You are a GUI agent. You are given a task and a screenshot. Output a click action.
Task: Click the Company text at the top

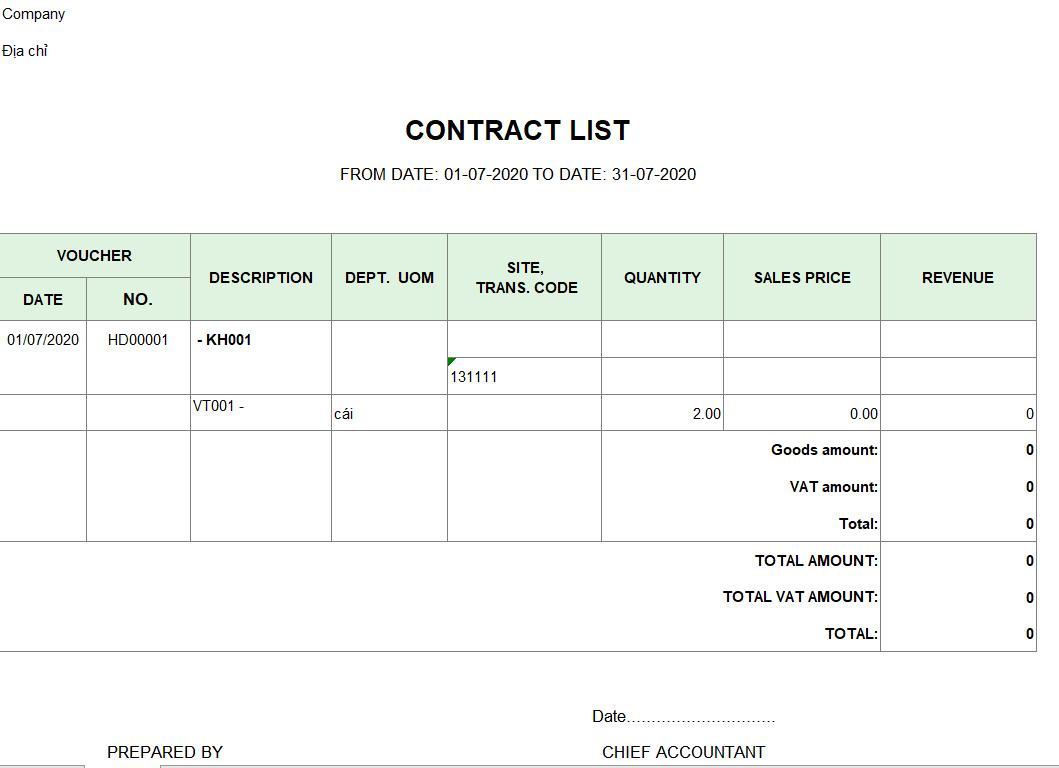(x=33, y=14)
